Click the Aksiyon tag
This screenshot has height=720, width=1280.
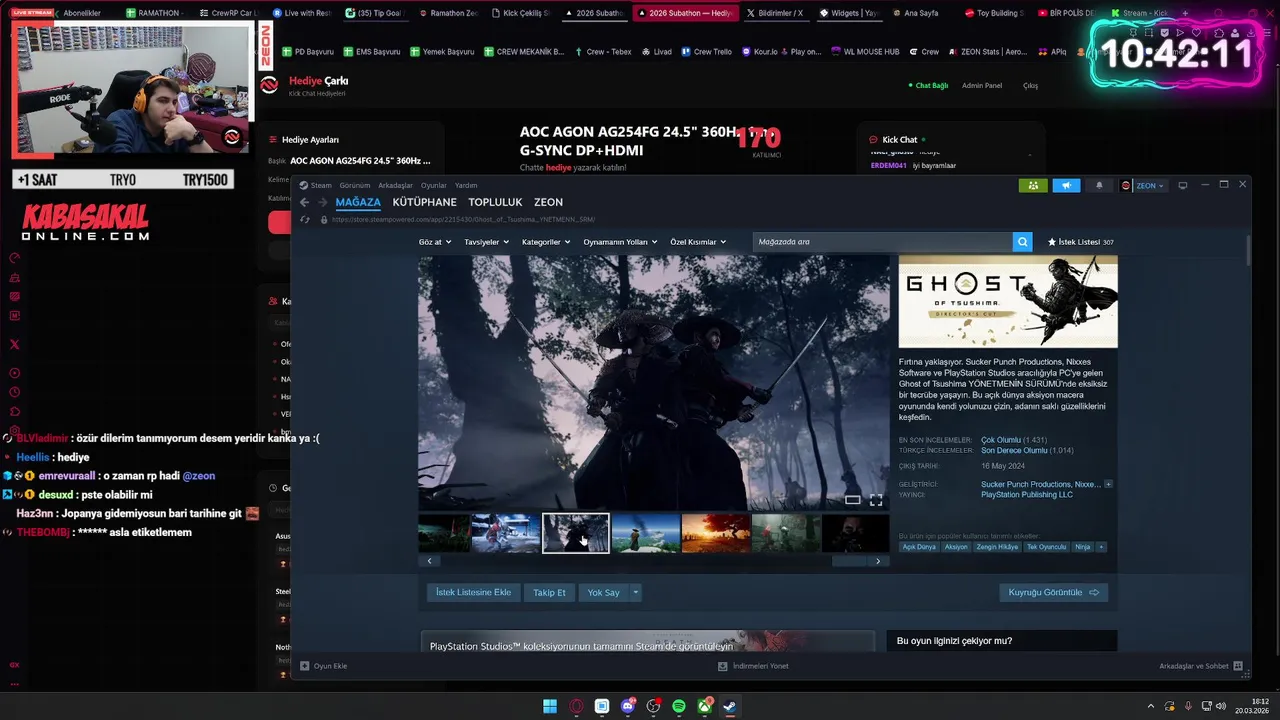click(956, 547)
